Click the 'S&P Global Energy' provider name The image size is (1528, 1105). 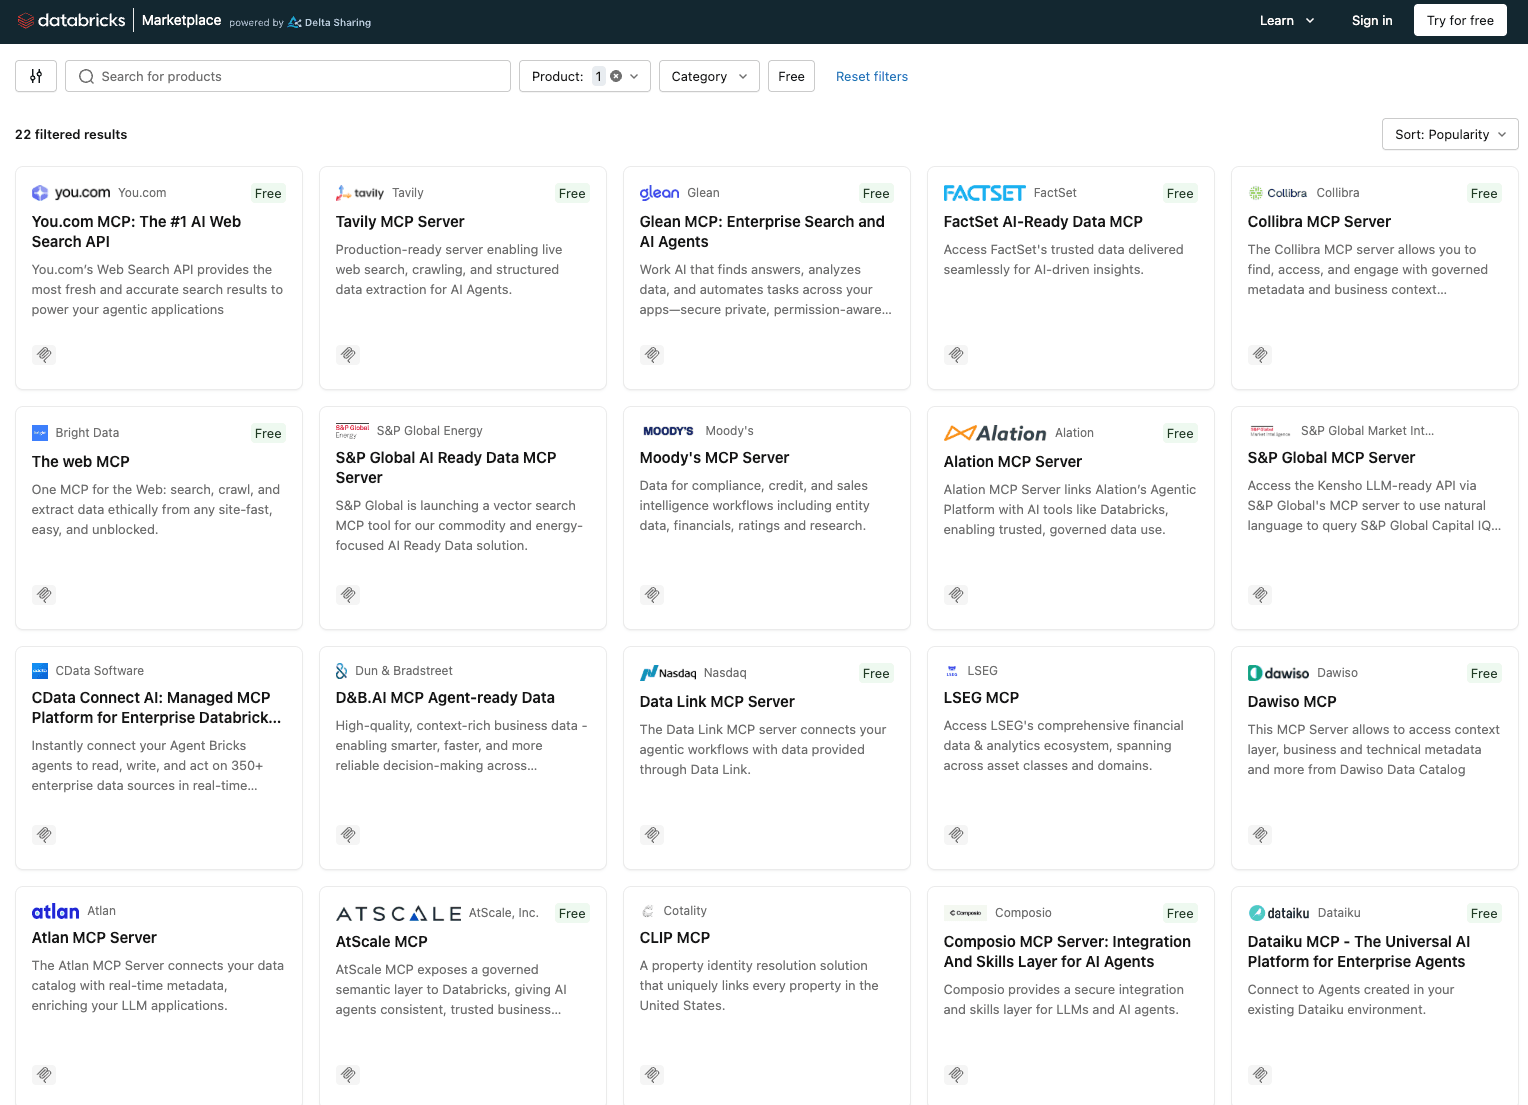tap(430, 430)
